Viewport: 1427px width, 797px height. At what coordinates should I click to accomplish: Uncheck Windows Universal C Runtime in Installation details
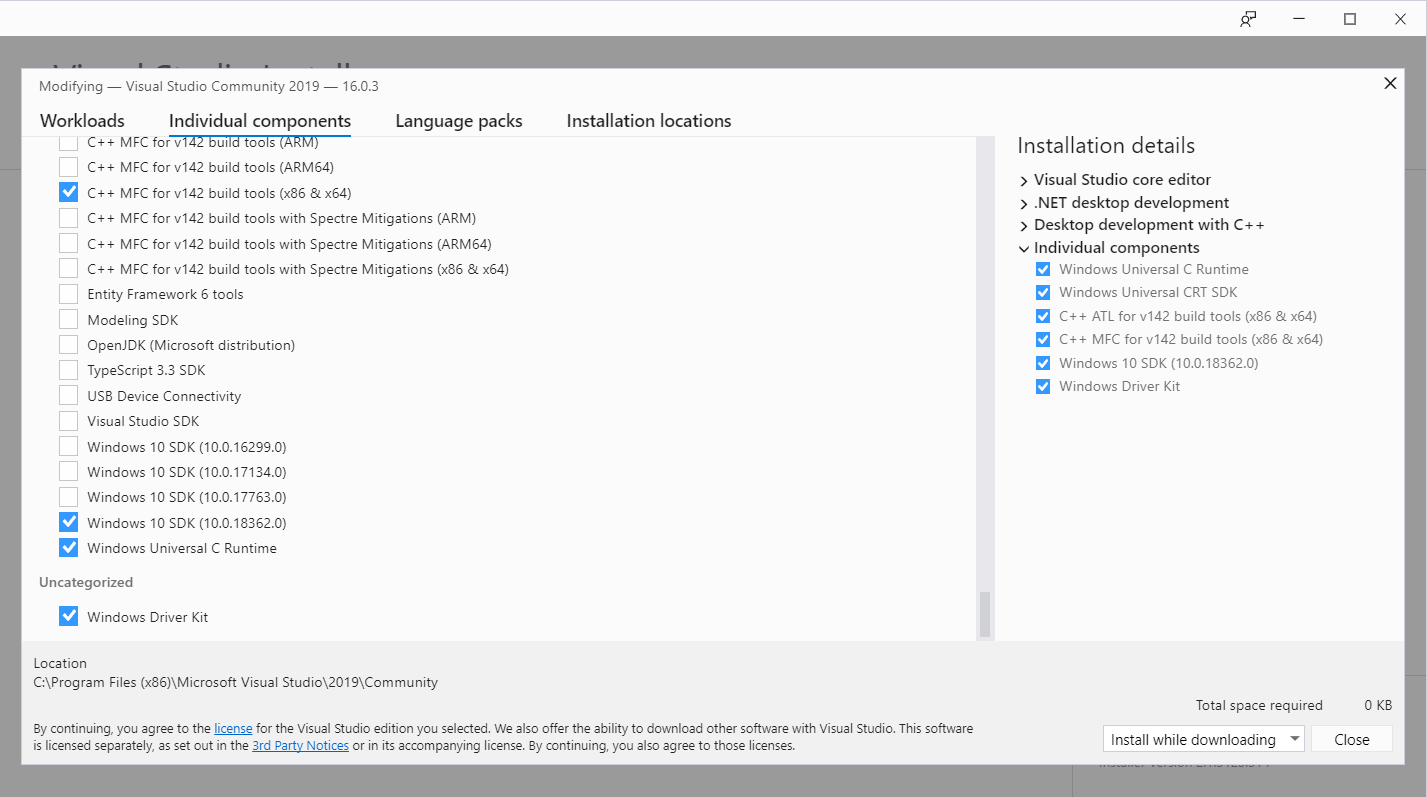pyautogui.click(x=1043, y=269)
